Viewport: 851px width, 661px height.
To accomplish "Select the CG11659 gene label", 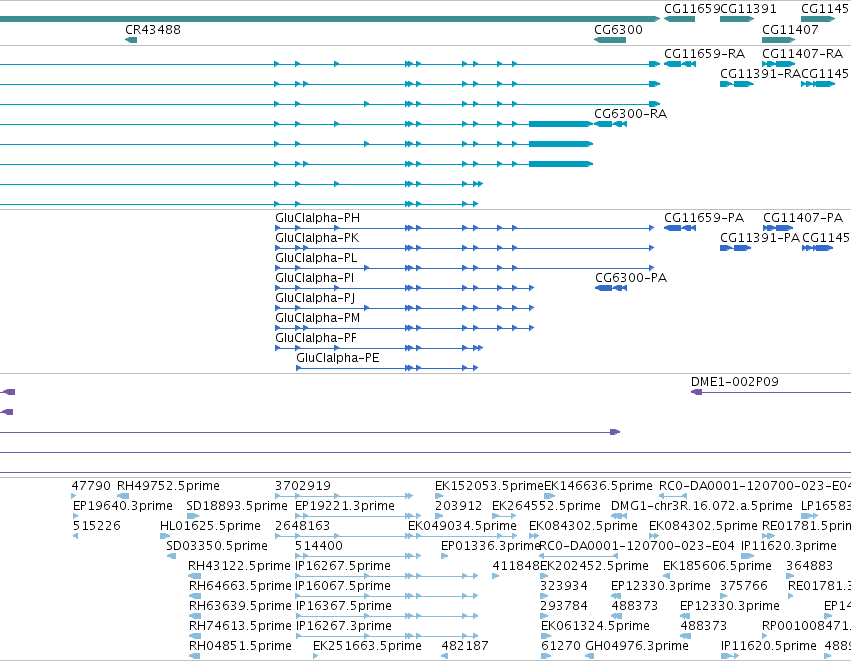I will (x=692, y=9).
